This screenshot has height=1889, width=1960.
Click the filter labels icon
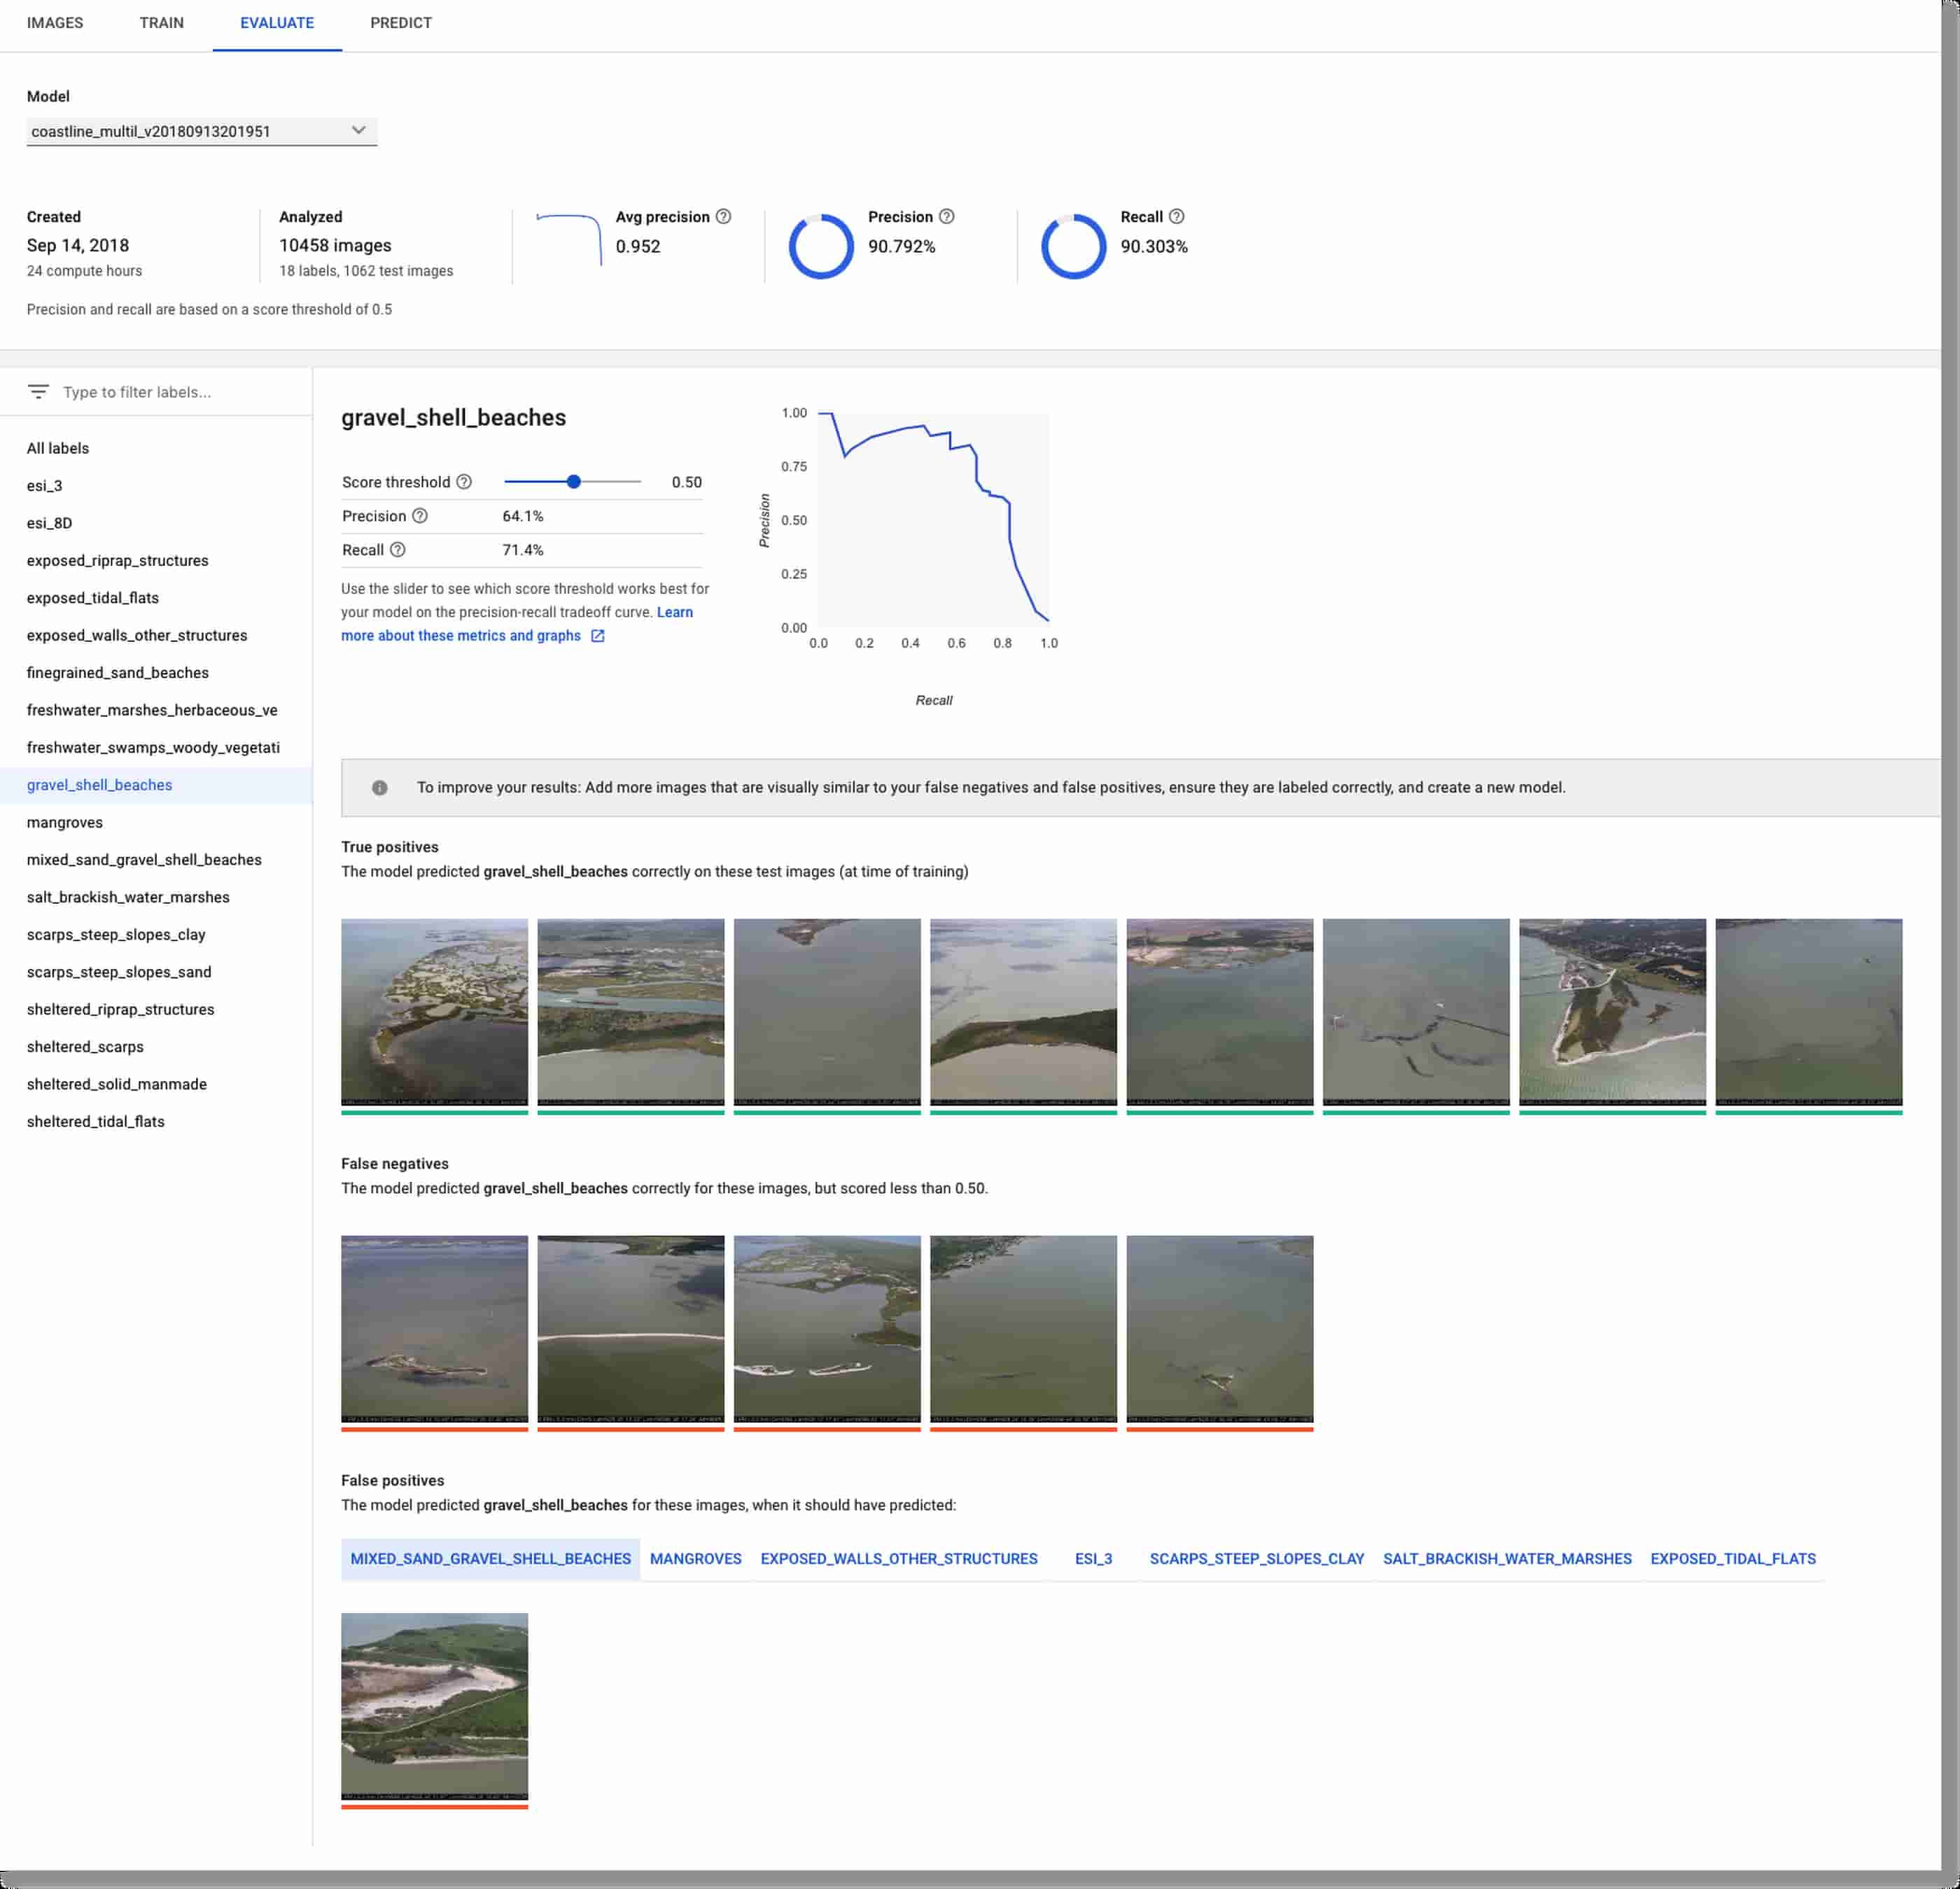[38, 392]
